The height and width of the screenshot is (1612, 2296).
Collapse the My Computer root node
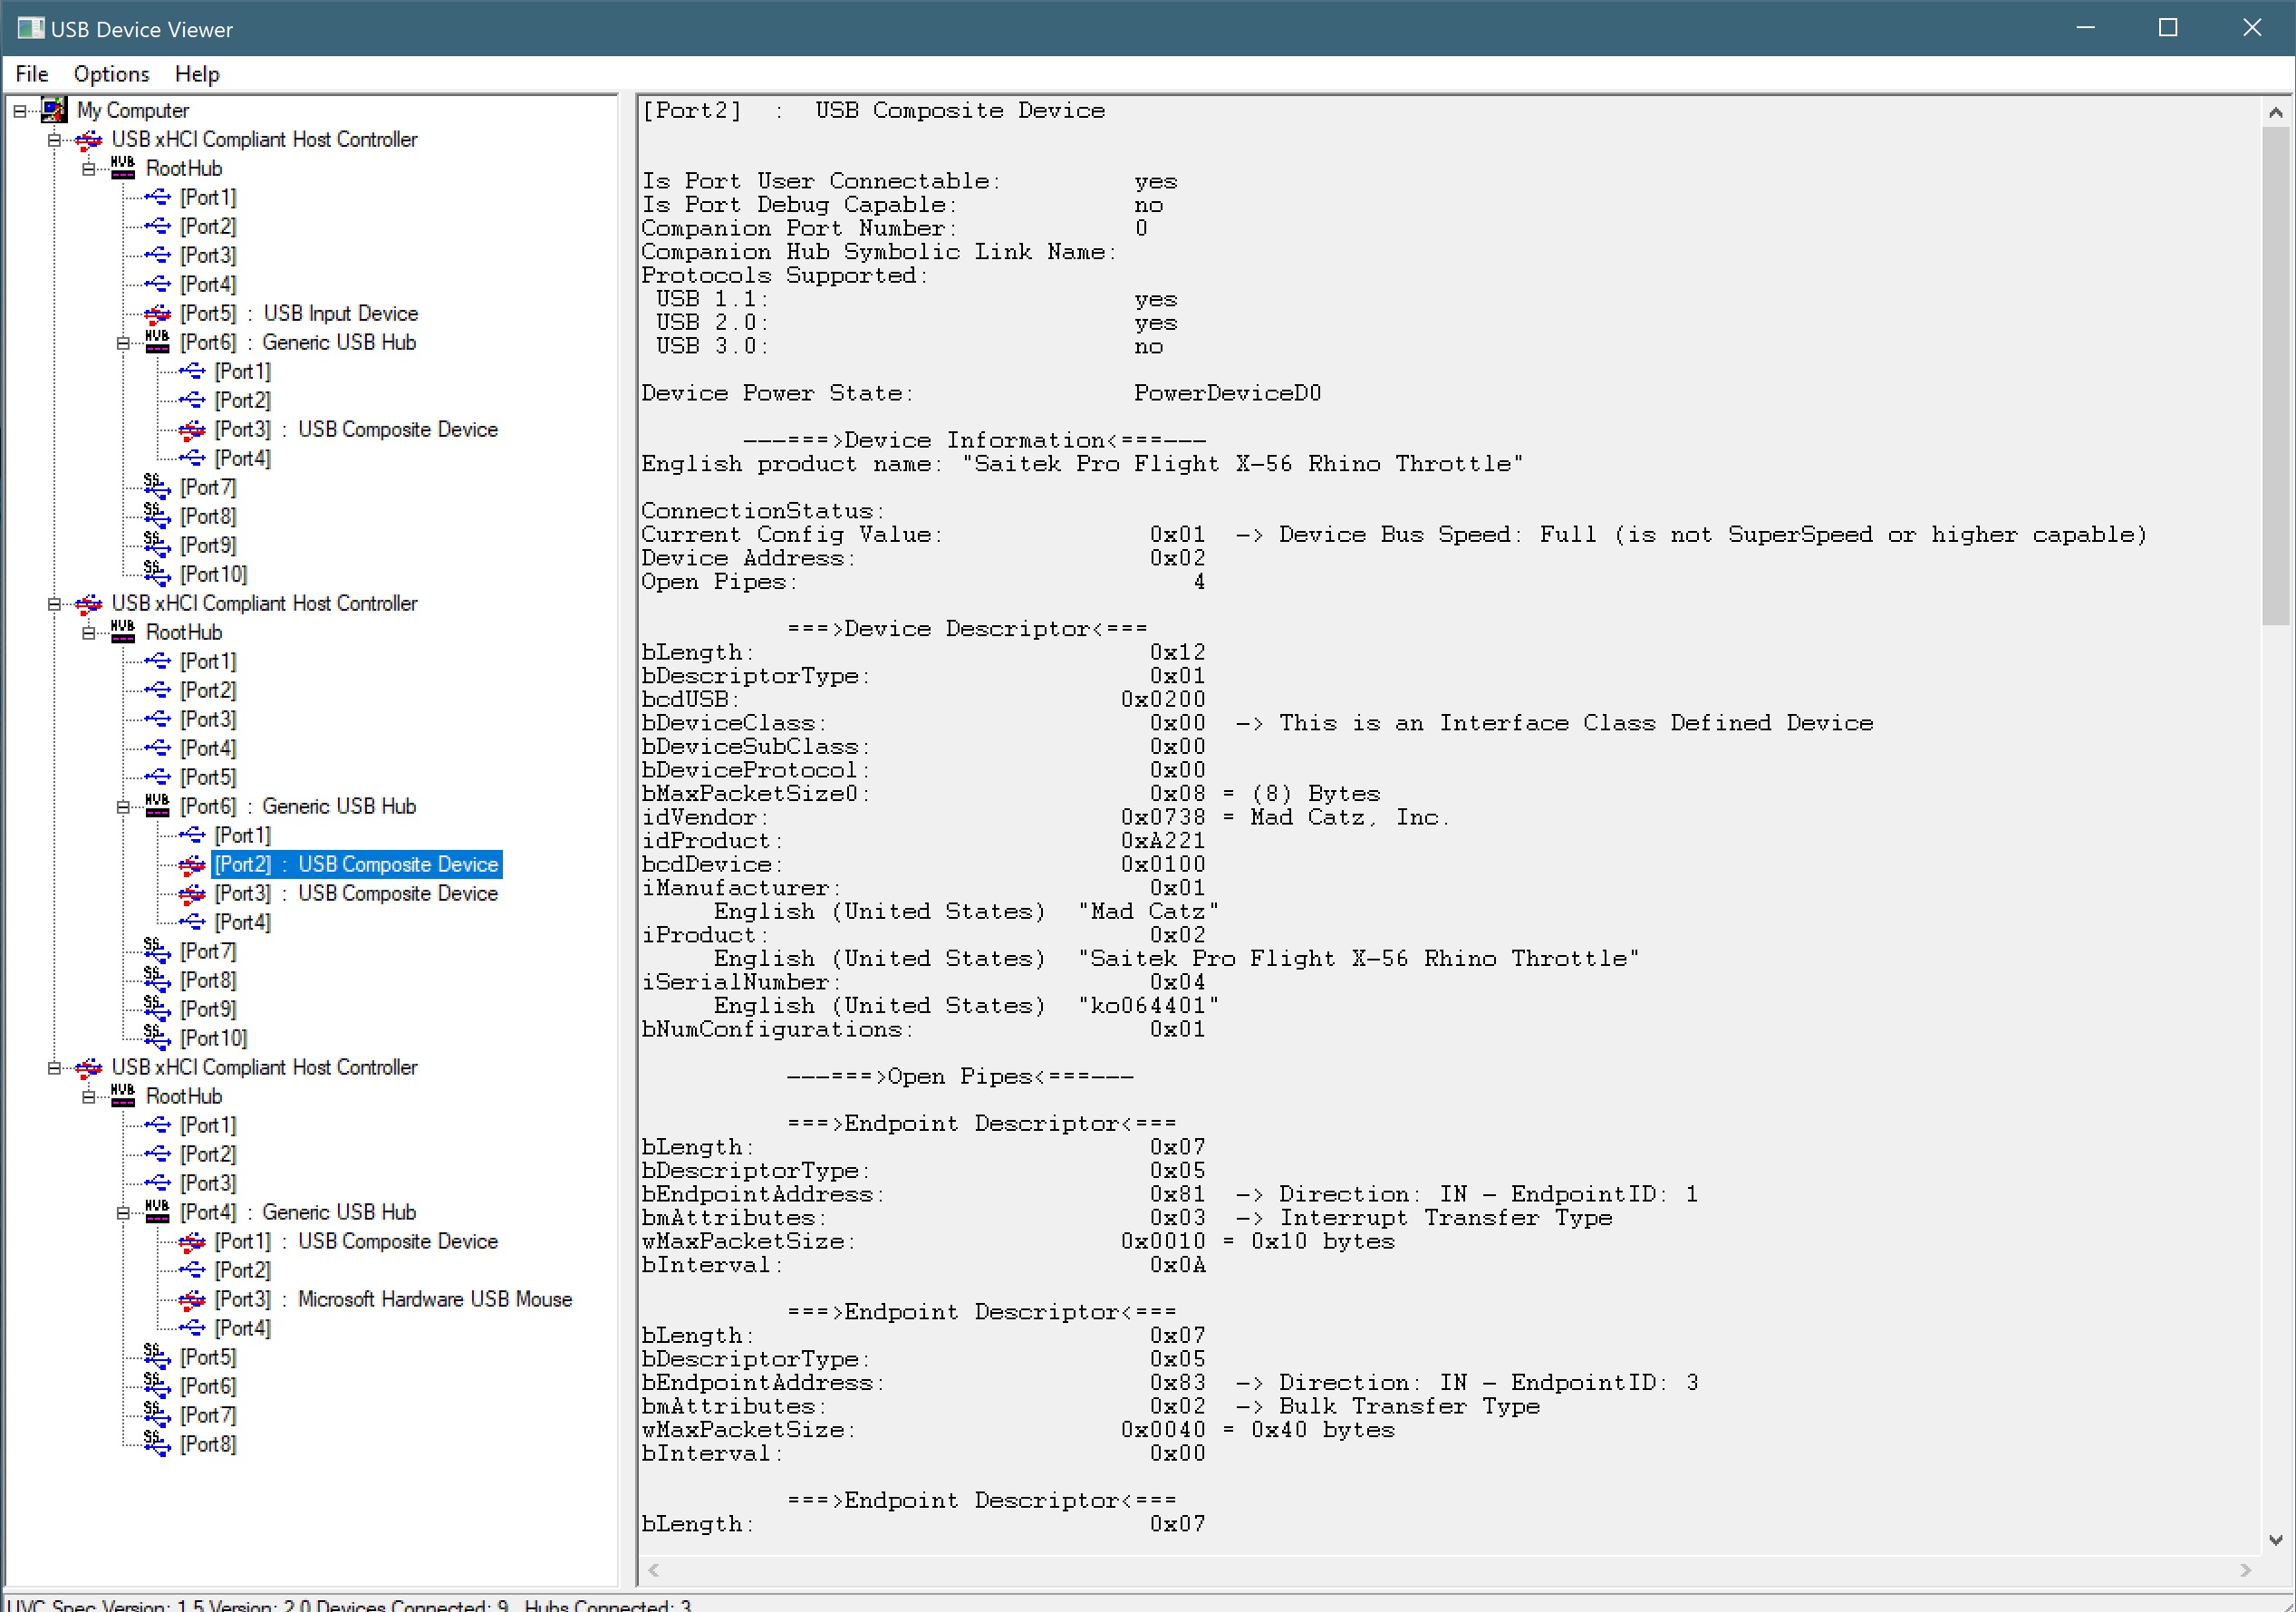20,111
